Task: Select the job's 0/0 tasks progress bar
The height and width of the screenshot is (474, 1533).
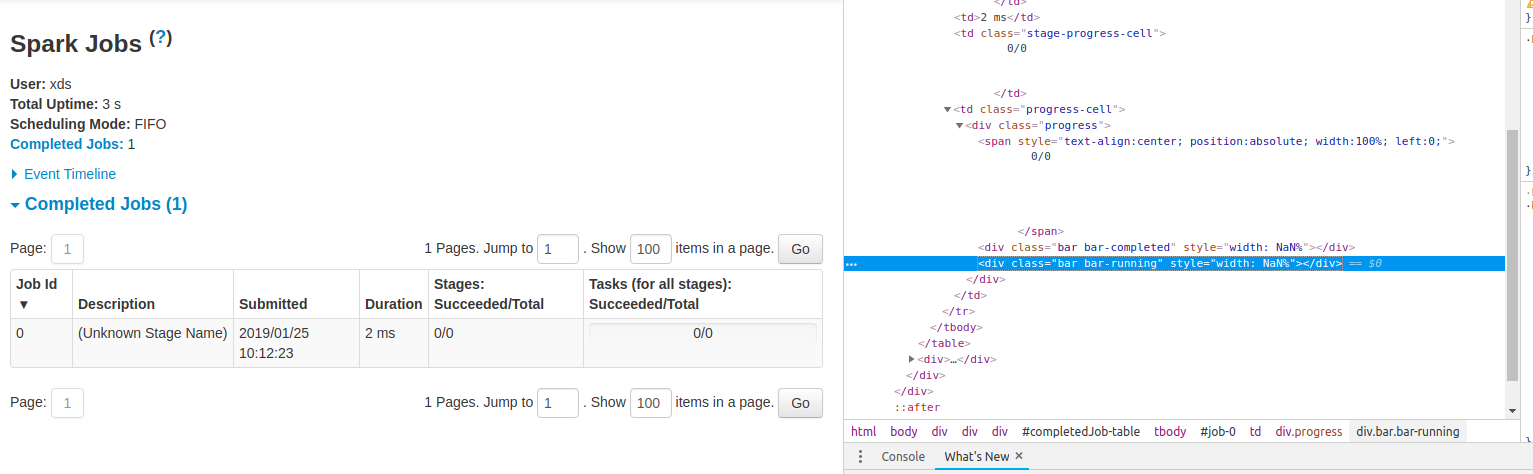Action: 703,333
